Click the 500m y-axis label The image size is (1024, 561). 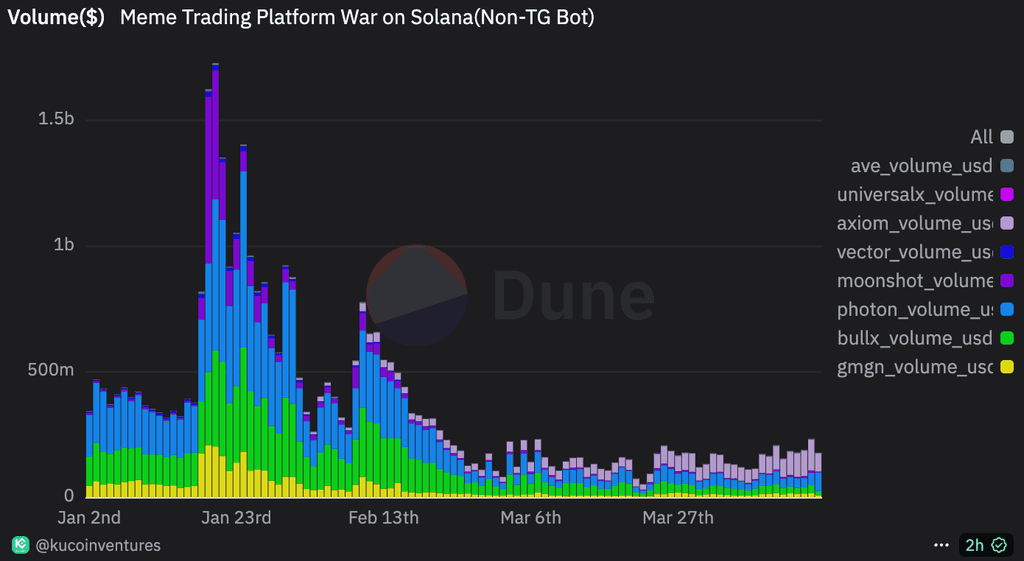click(51, 370)
